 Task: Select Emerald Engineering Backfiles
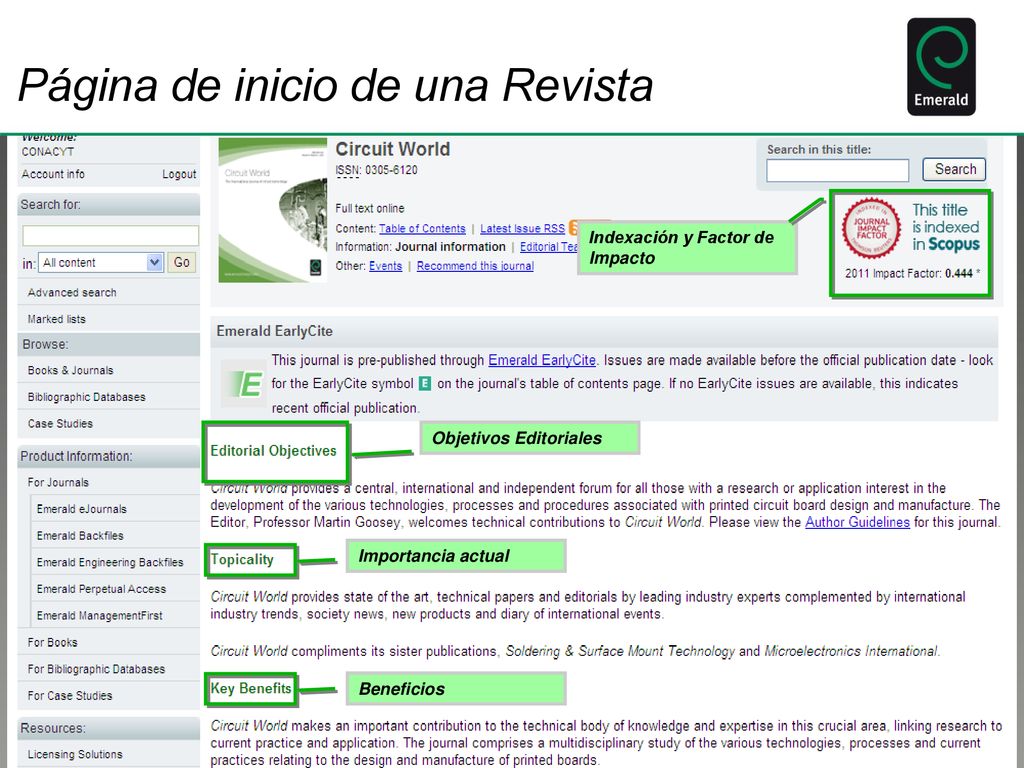click(x=110, y=563)
